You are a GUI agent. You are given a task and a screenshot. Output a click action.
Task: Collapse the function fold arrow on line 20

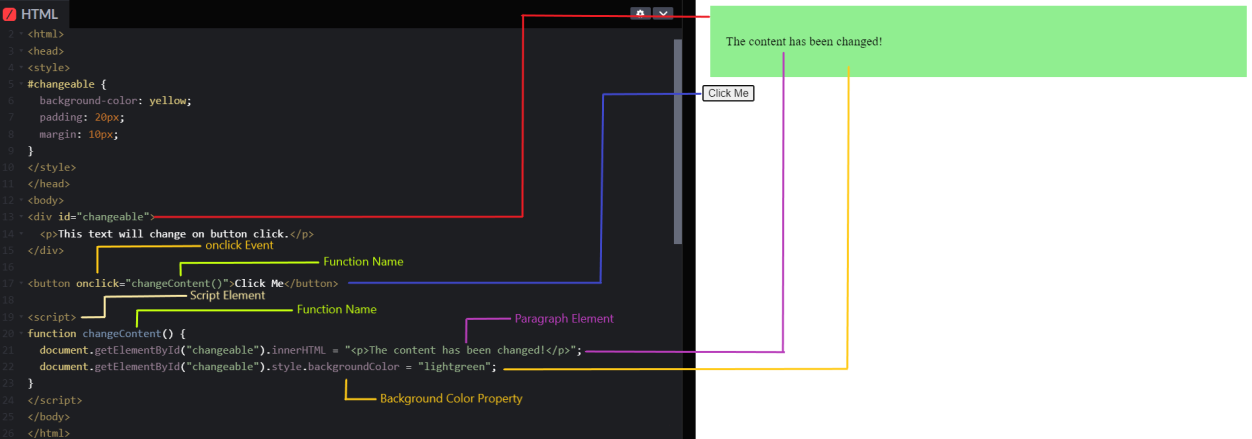[20, 333]
